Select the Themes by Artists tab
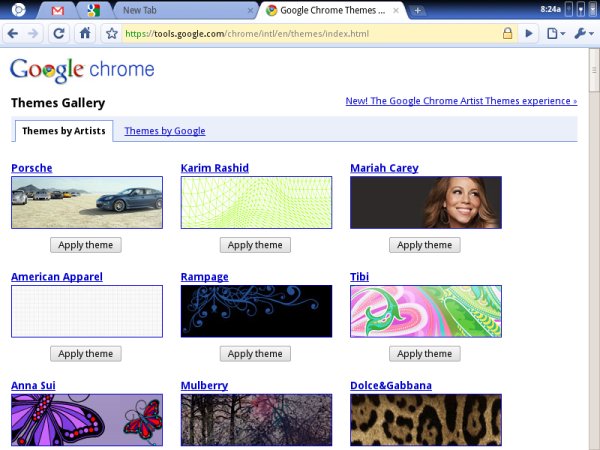600x450 pixels. point(64,131)
